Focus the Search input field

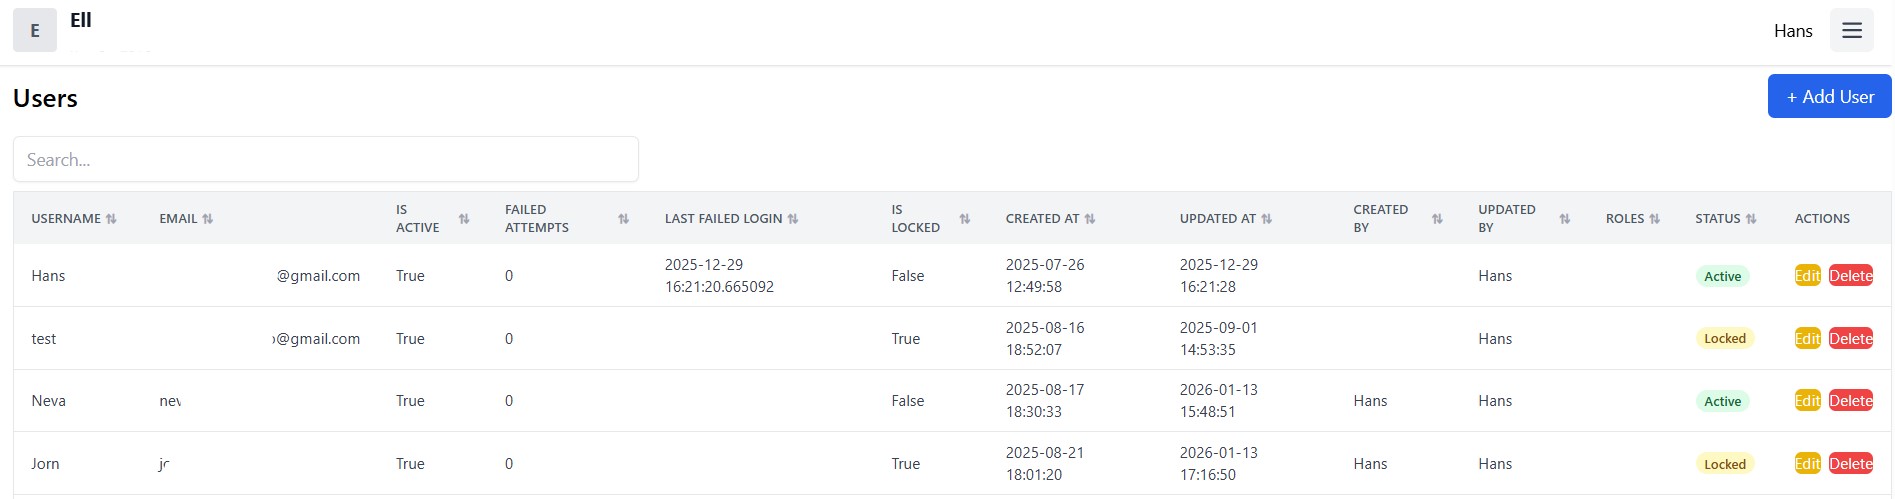(x=326, y=160)
